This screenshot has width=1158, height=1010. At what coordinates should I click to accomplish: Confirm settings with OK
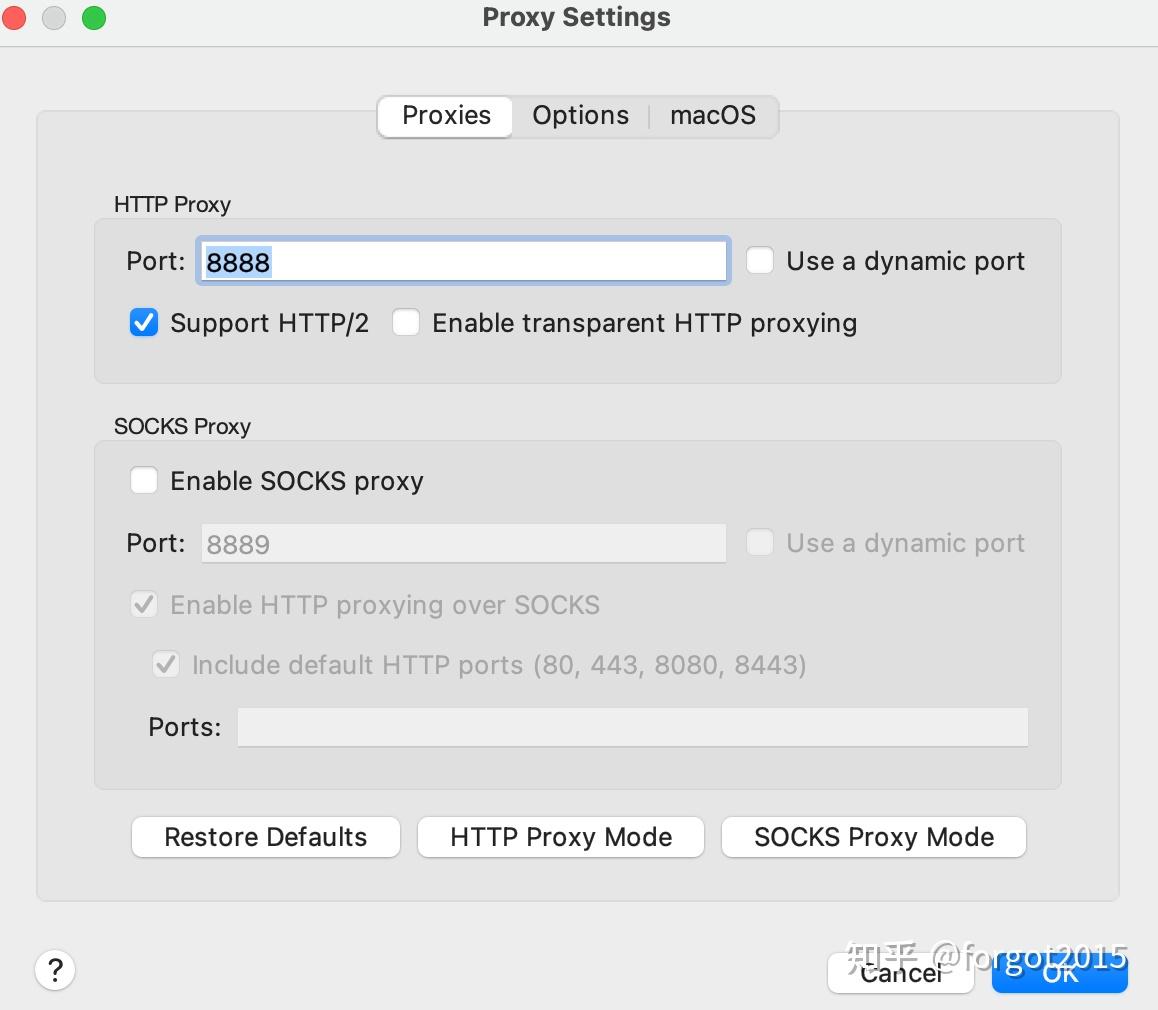click(x=1059, y=971)
